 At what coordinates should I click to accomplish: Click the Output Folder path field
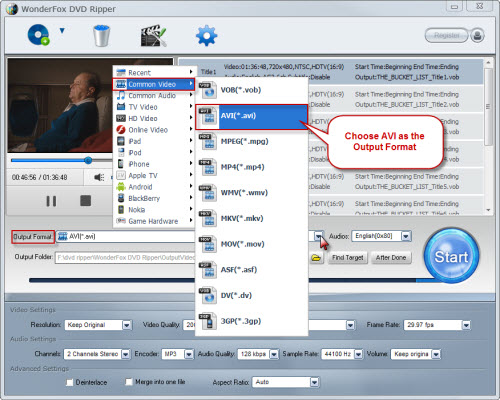(x=125, y=258)
